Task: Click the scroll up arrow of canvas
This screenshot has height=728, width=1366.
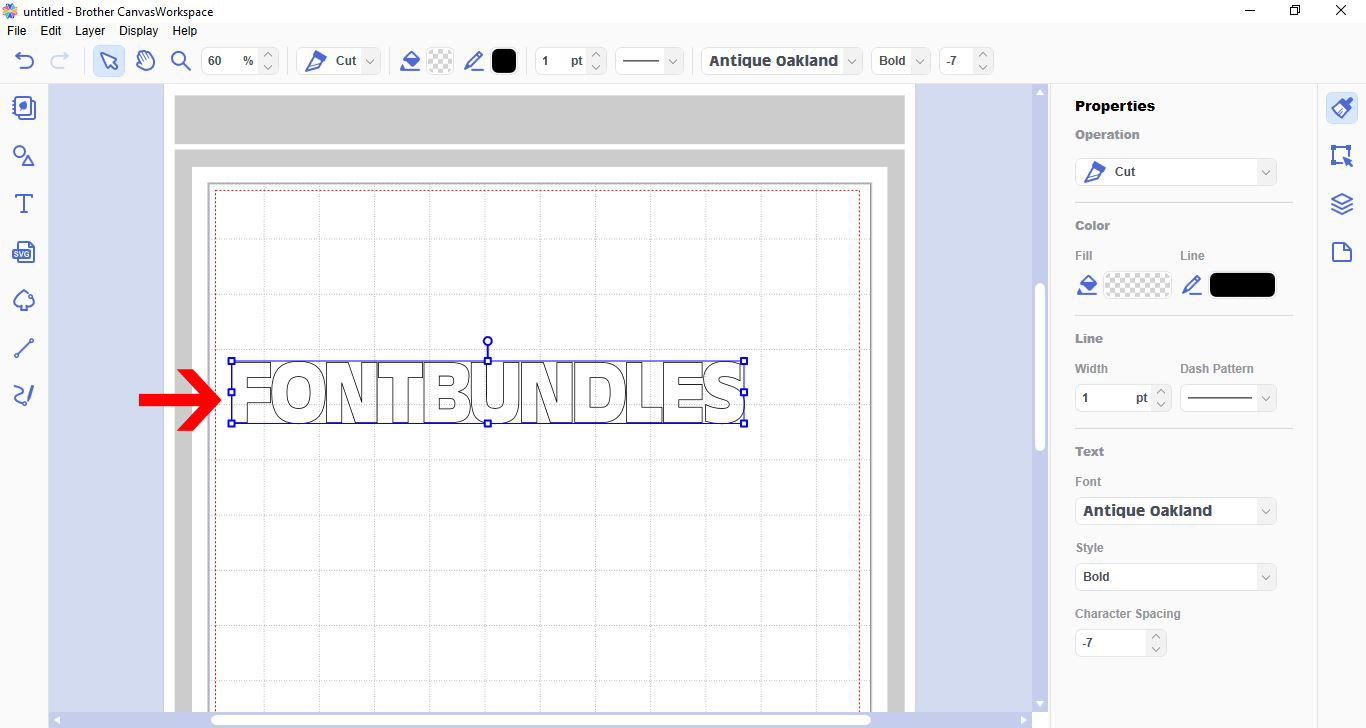Action: pos(1040,91)
